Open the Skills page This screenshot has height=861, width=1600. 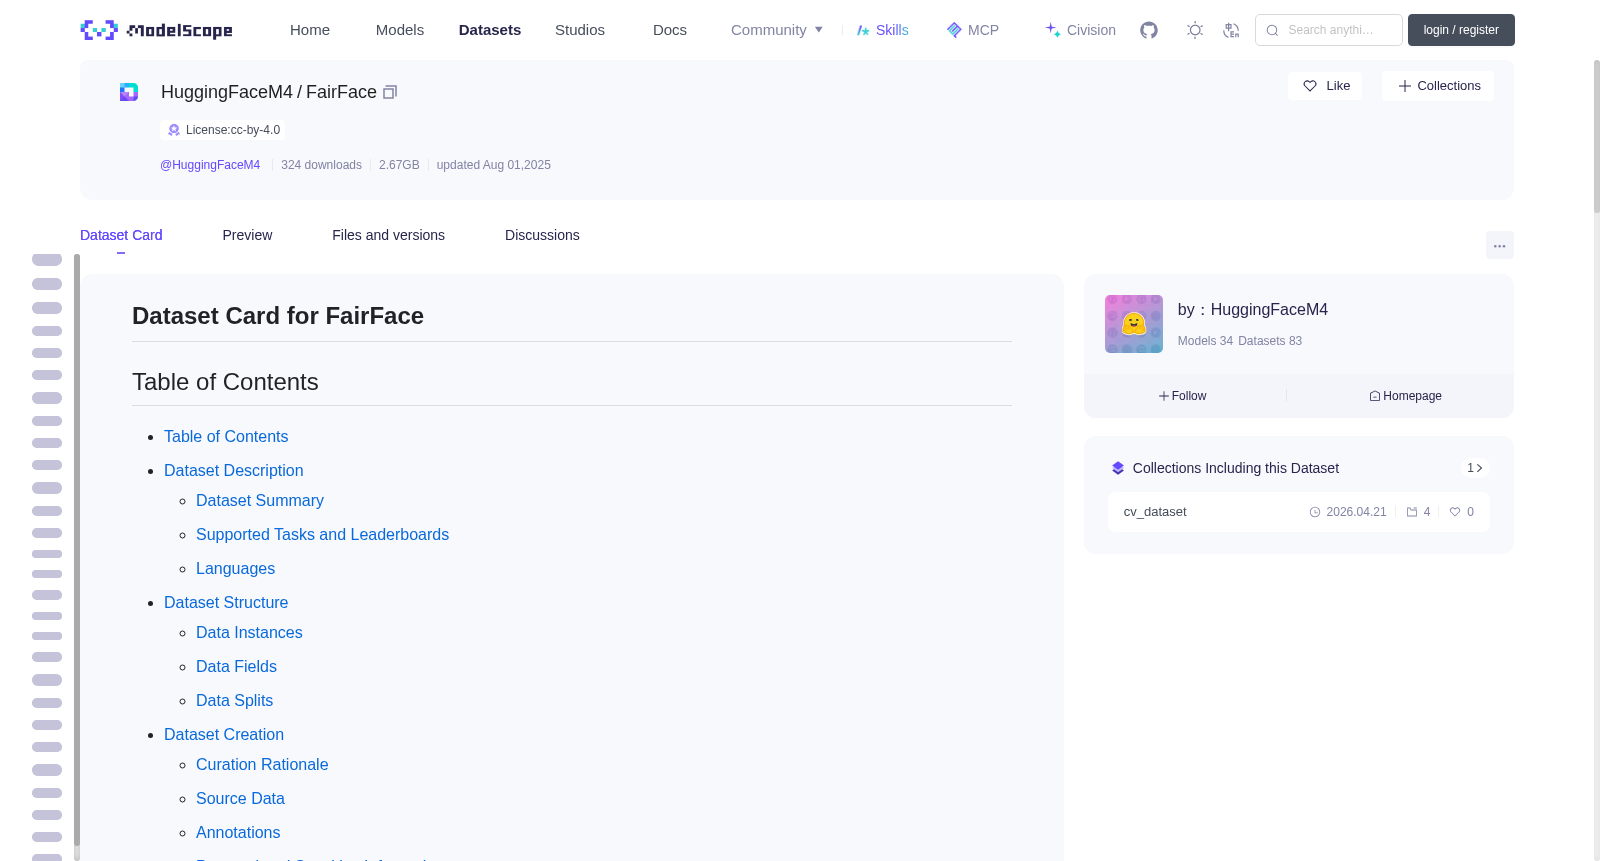pyautogui.click(x=883, y=30)
